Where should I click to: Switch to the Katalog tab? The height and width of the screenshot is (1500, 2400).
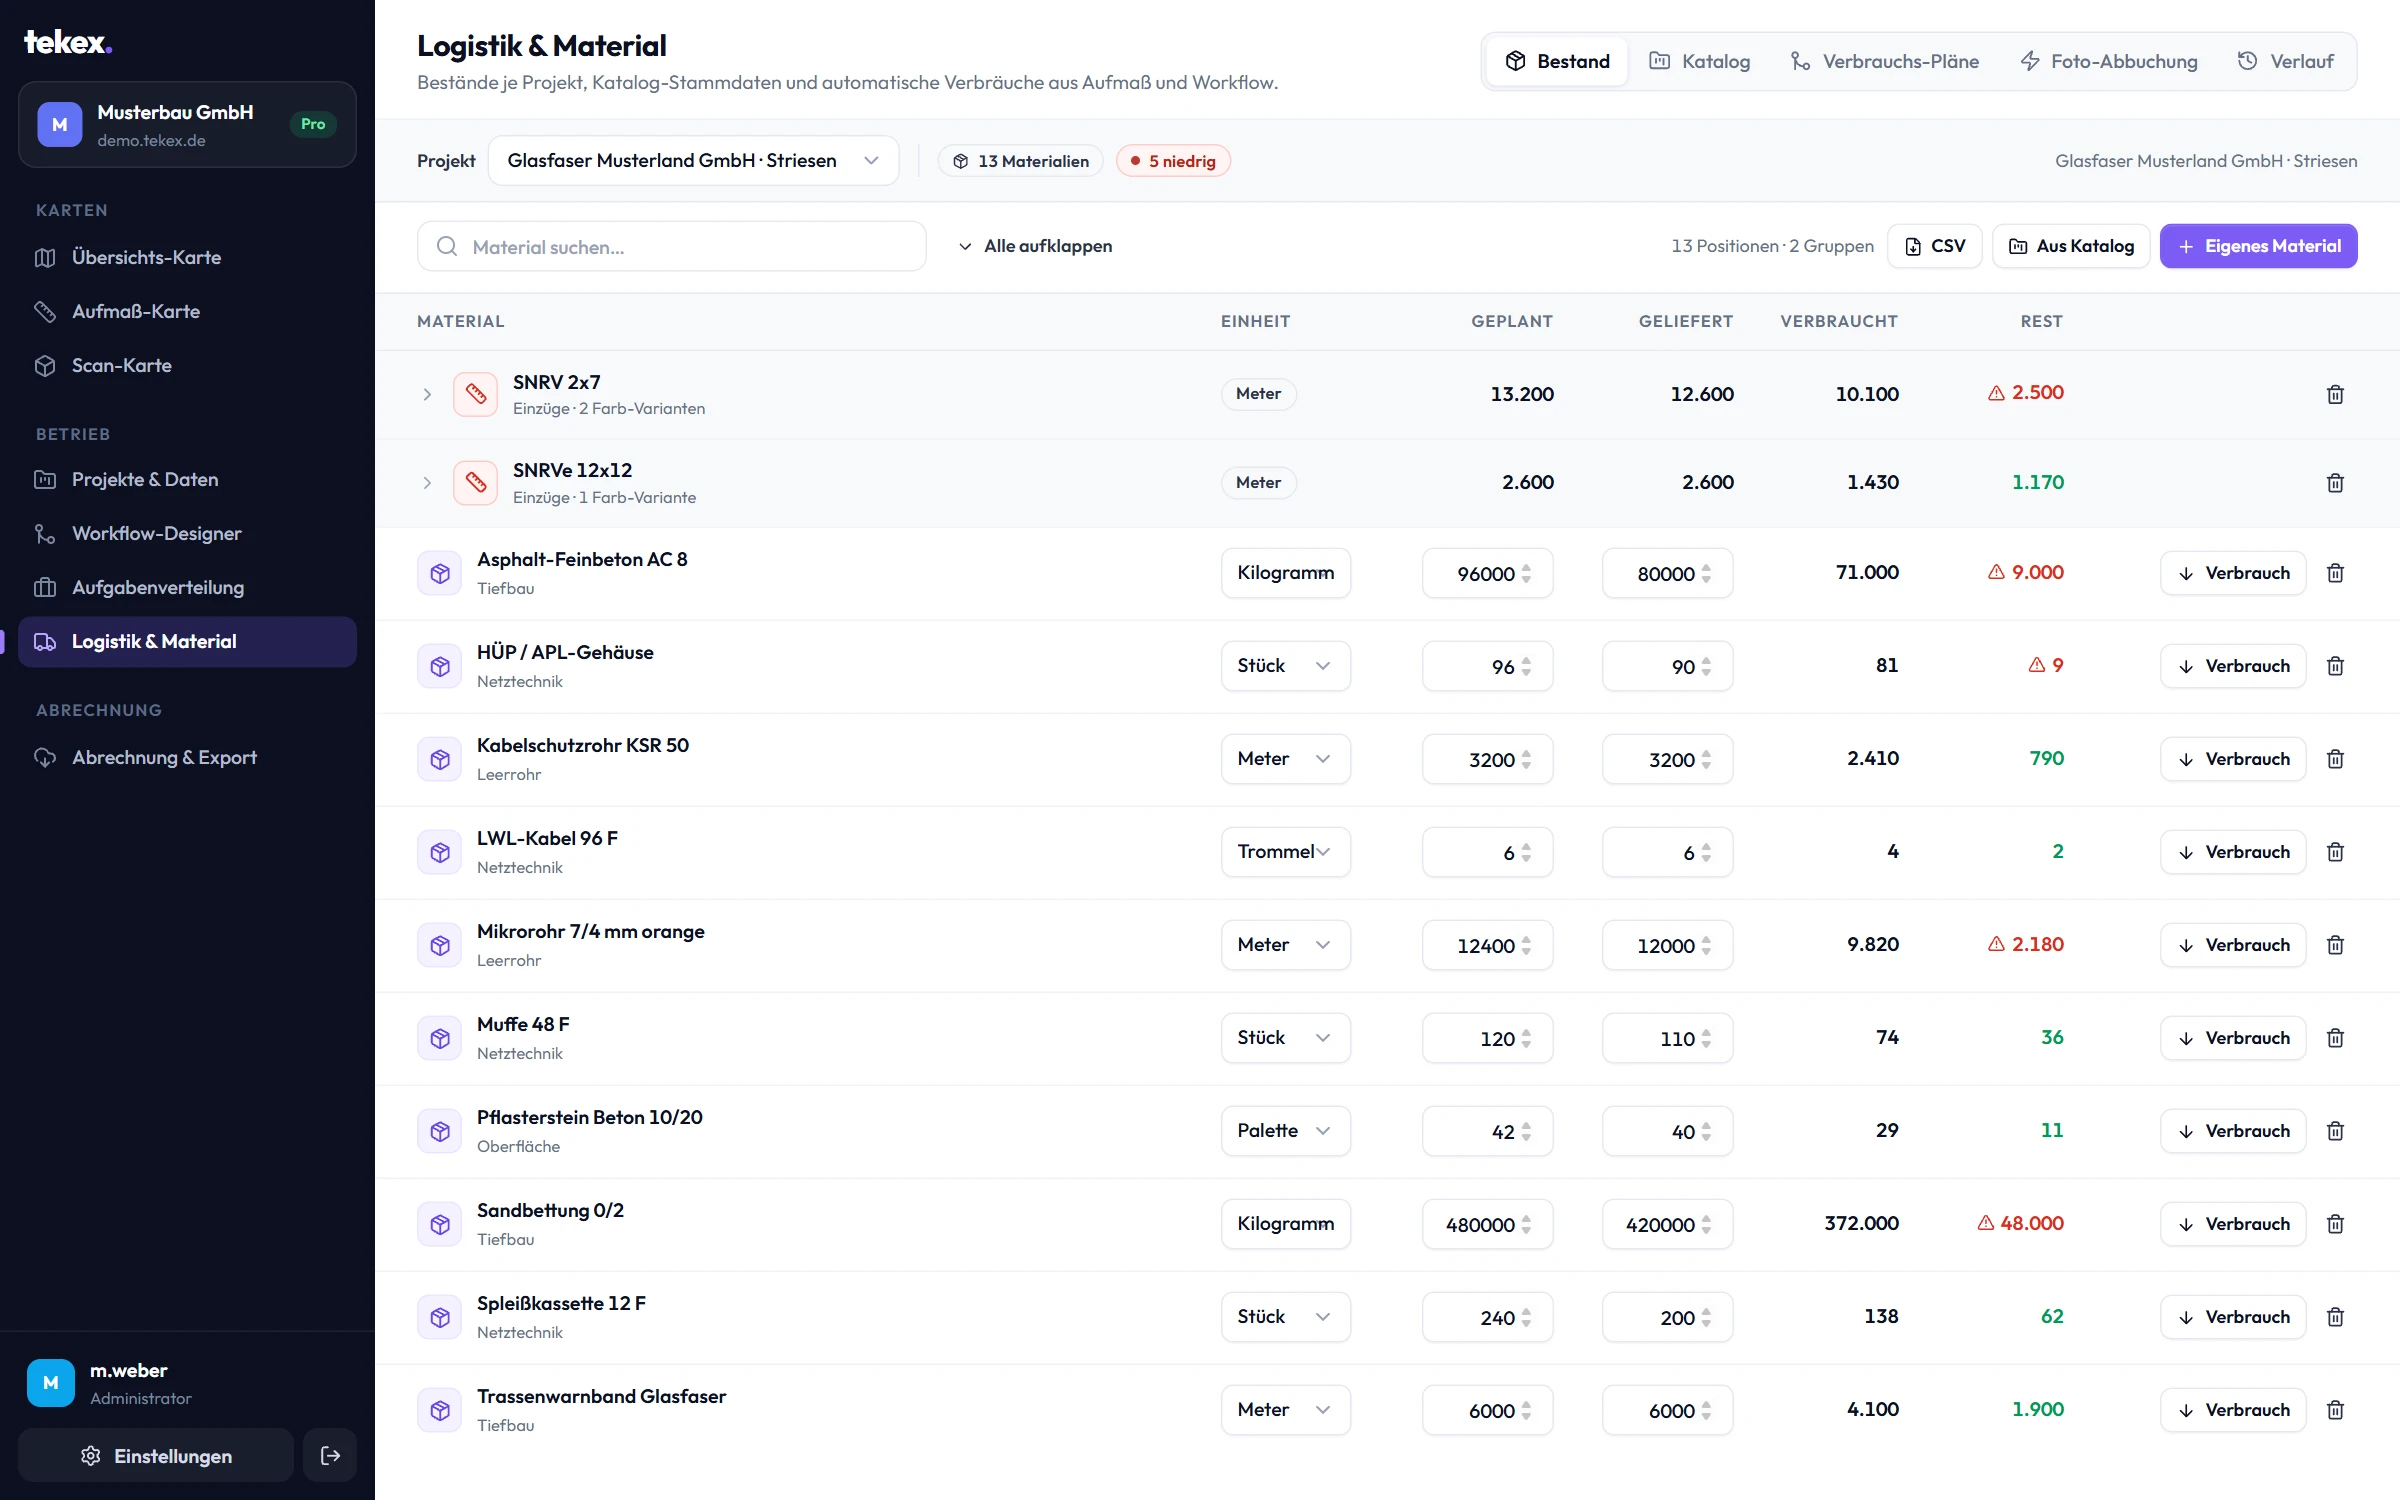pyautogui.click(x=1699, y=61)
